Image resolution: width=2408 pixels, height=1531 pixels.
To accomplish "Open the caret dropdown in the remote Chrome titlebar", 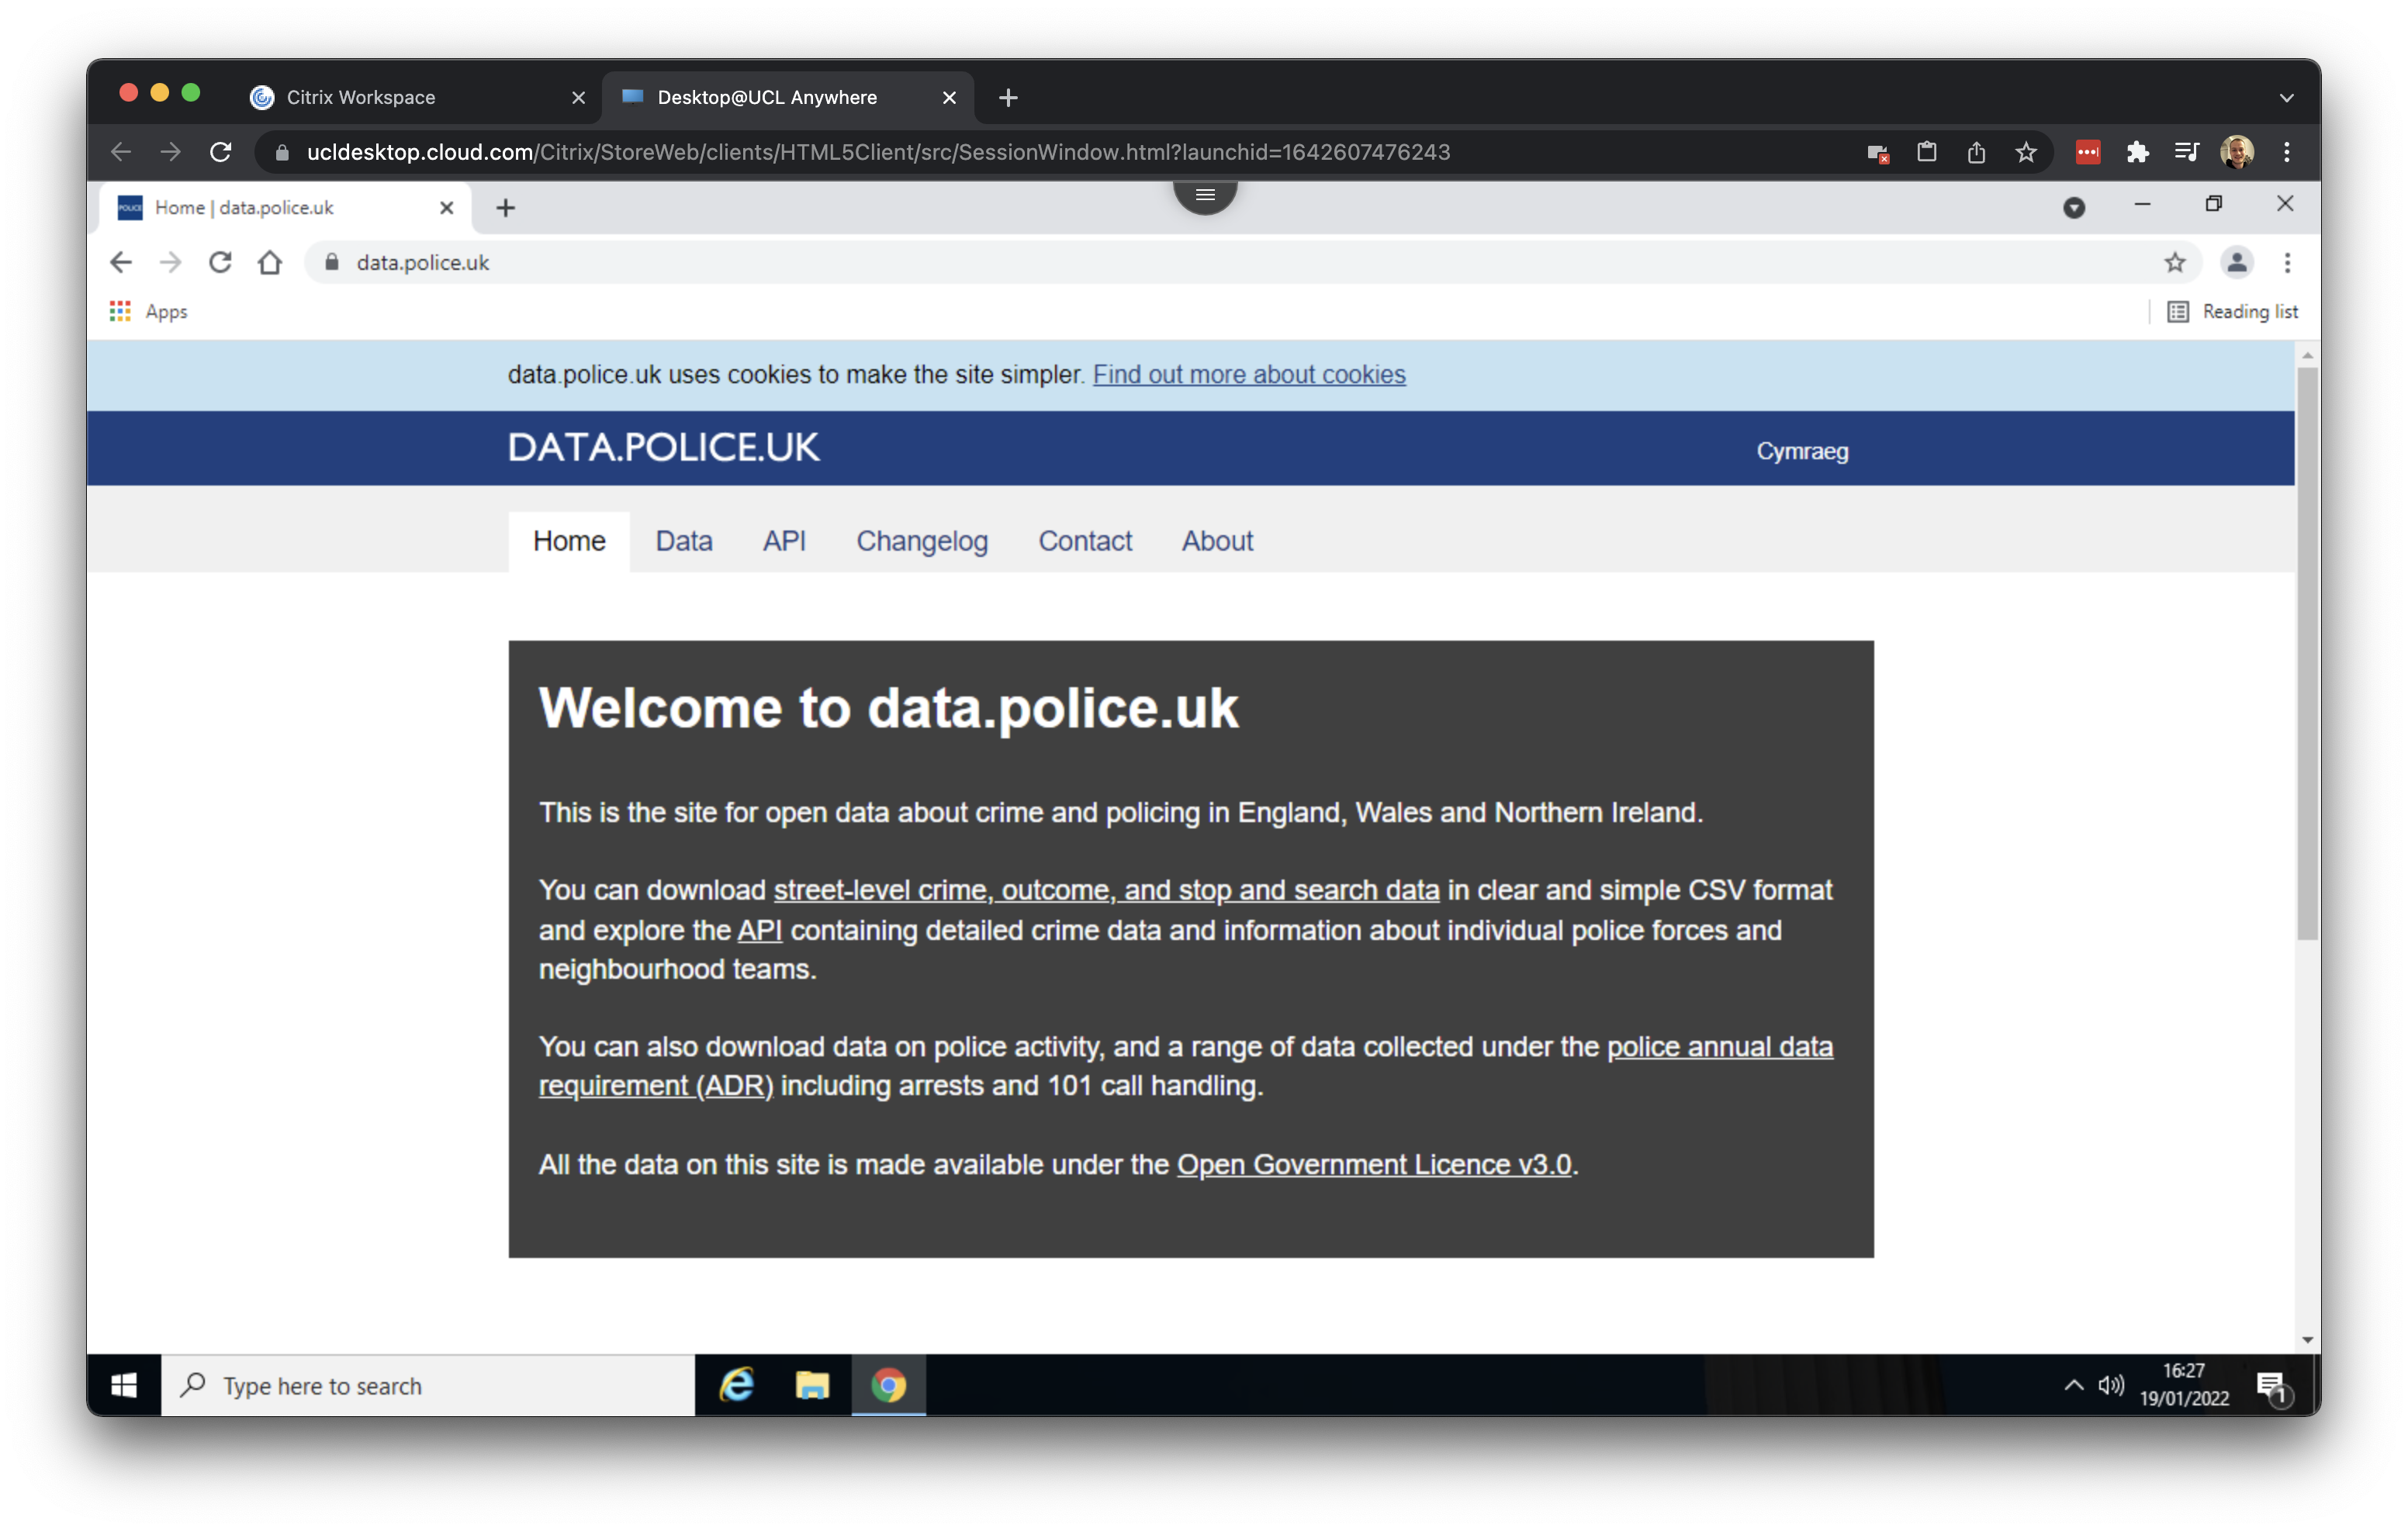I will pos(2075,205).
